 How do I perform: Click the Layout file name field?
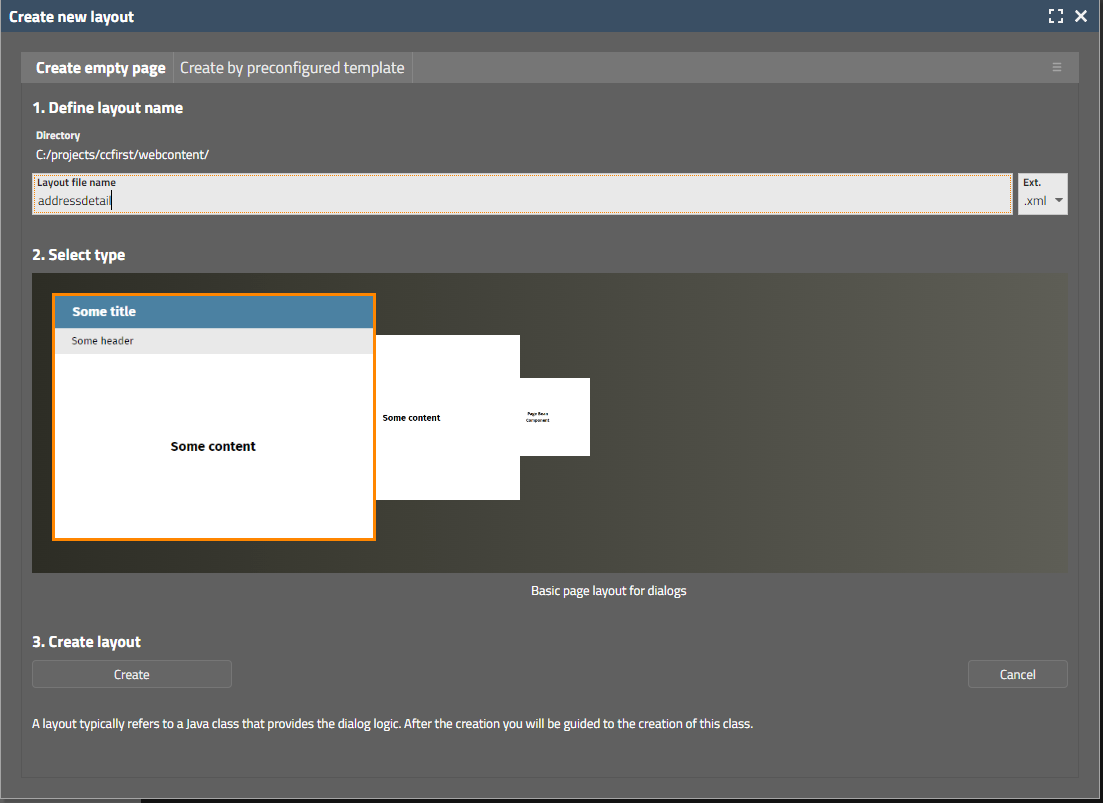(x=520, y=200)
